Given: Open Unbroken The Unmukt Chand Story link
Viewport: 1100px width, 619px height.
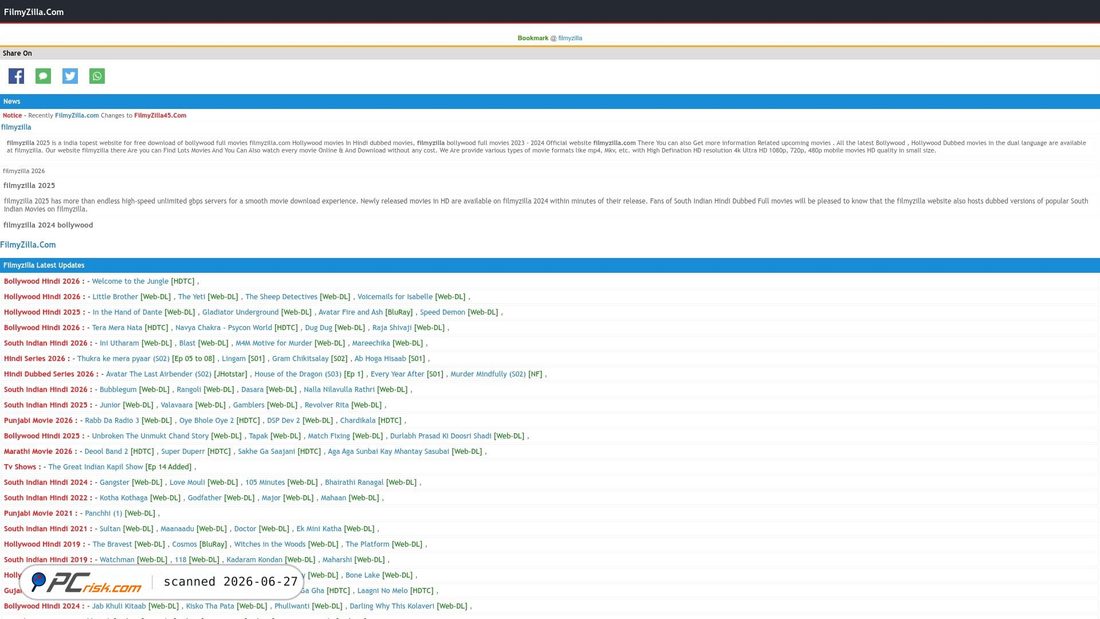Looking at the screenshot, I should coord(150,436).
